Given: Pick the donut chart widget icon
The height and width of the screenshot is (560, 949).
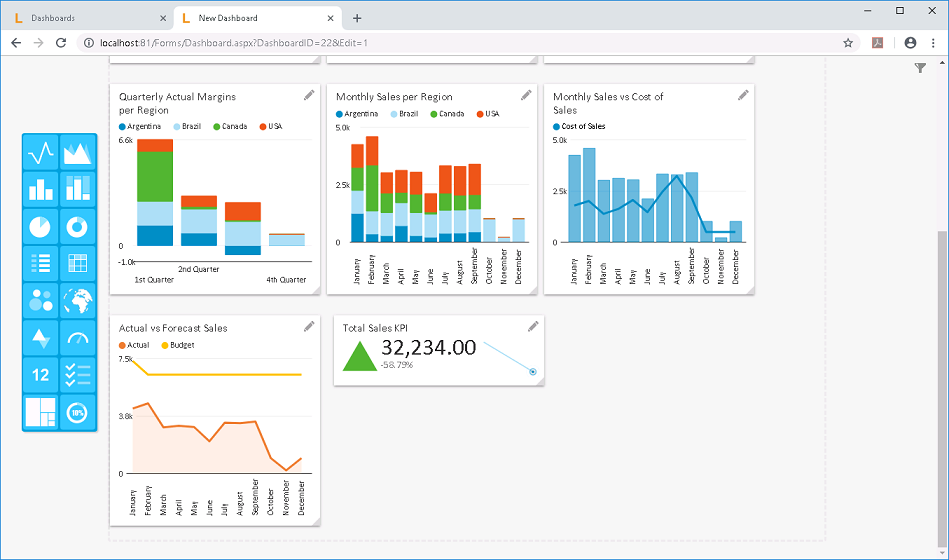Looking at the screenshot, I should coord(78,227).
